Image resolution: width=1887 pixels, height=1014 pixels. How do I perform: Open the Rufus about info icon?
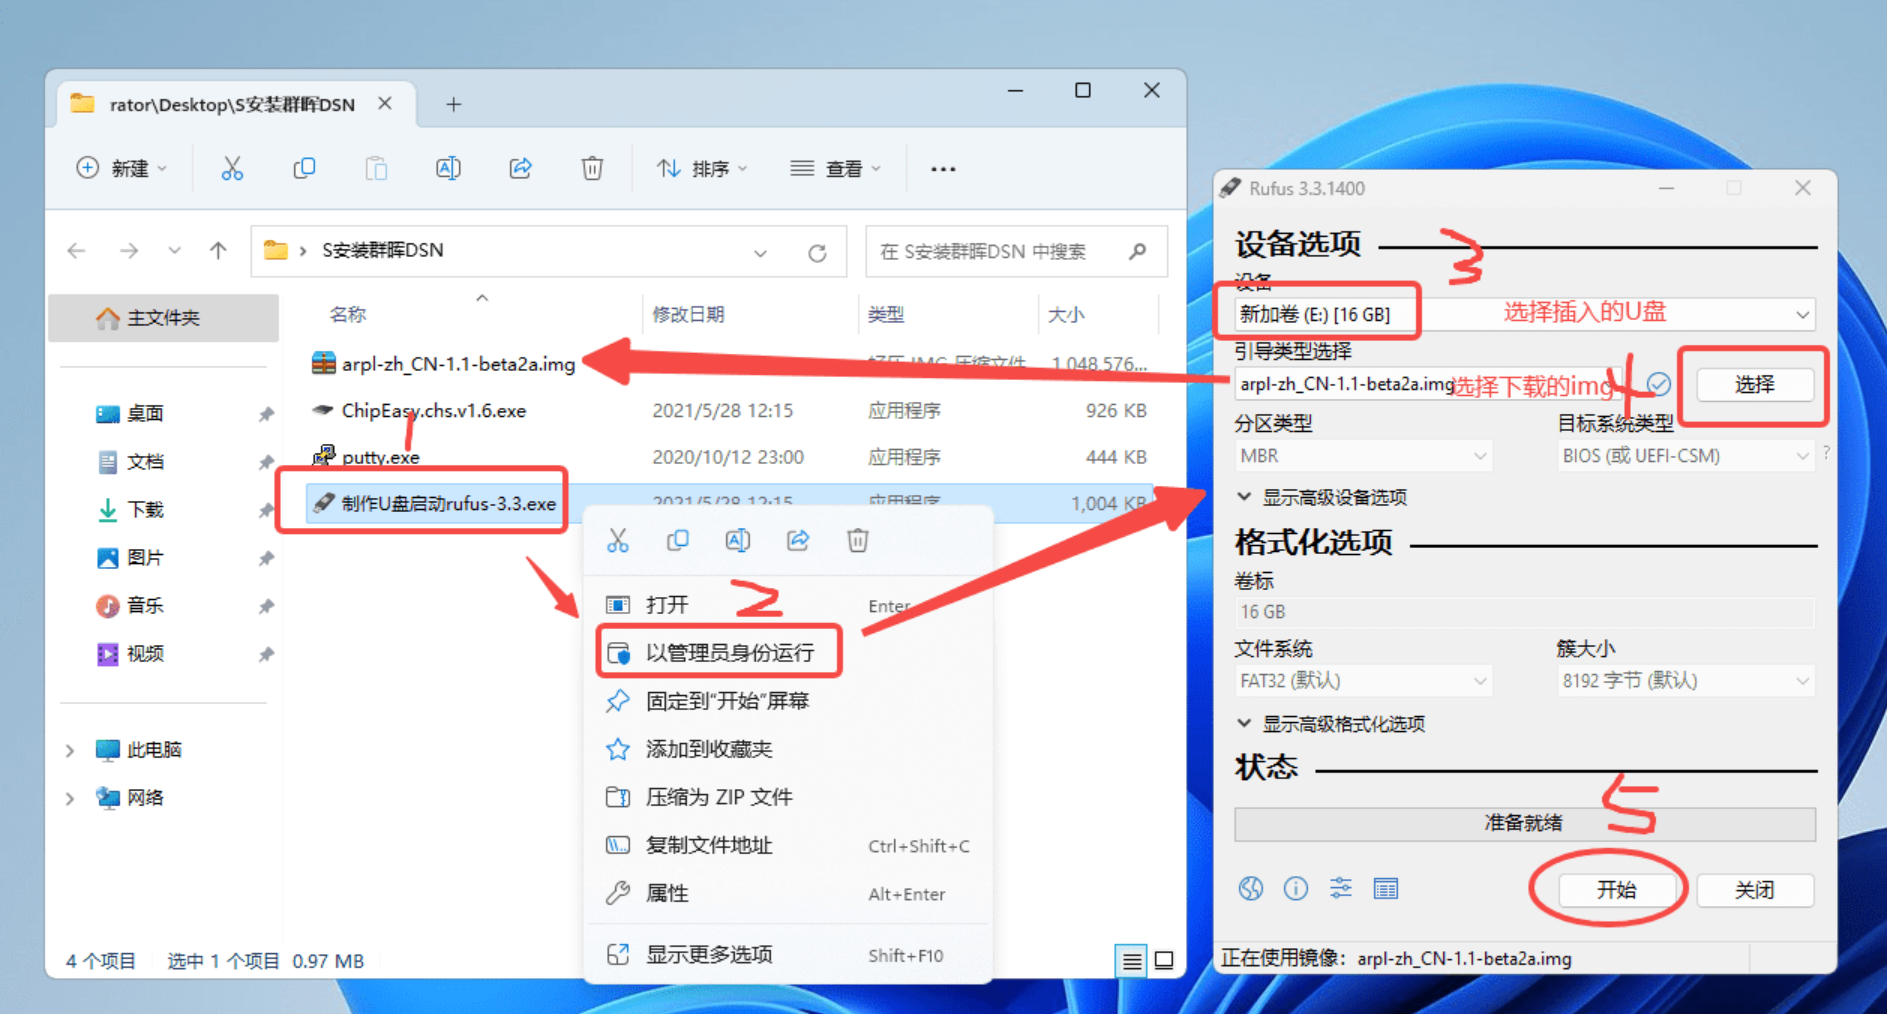[x=1295, y=888]
